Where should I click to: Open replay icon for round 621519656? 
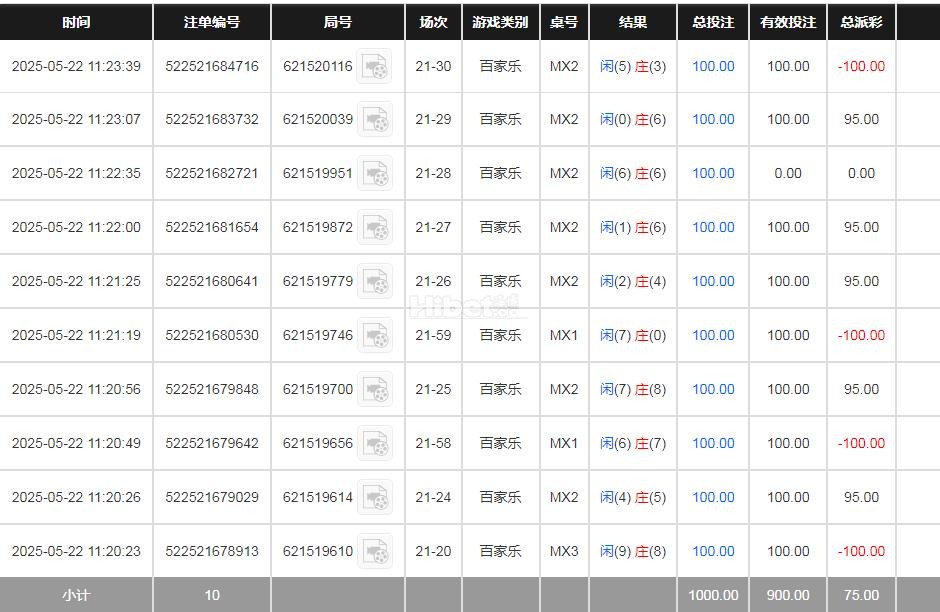(375, 444)
